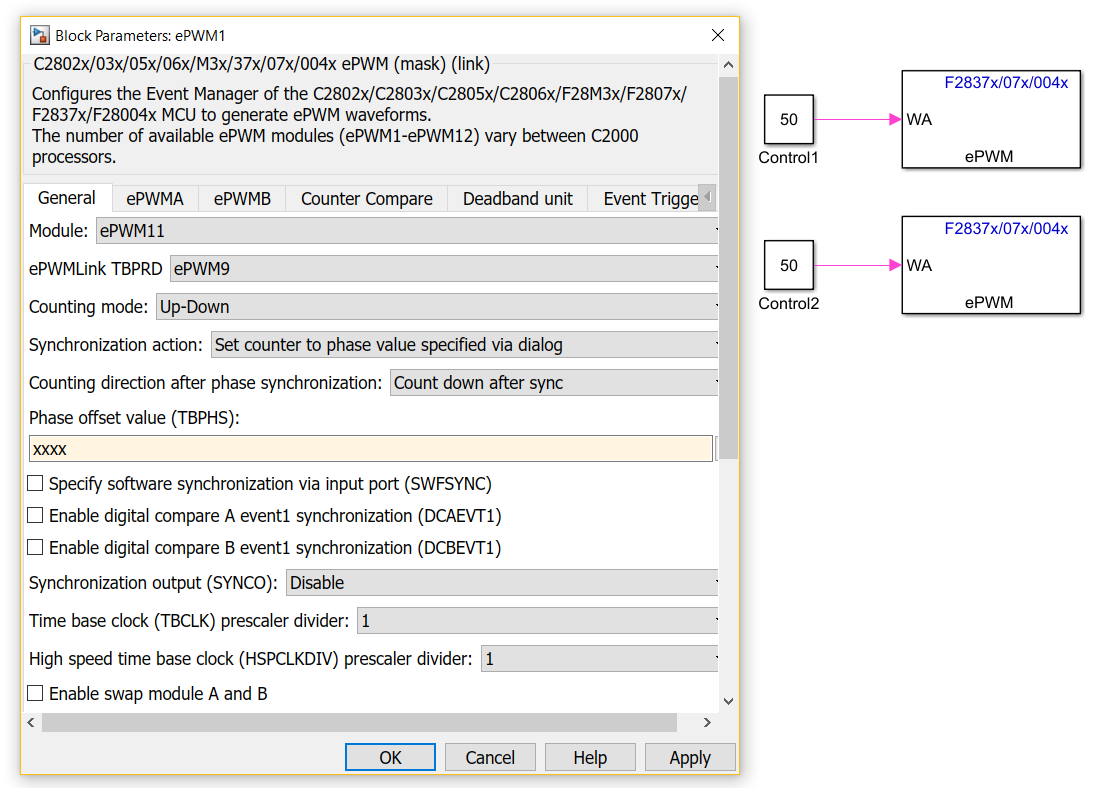Click vertical scrollbar down arrow
This screenshot has height=788, width=1115.
coord(728,701)
